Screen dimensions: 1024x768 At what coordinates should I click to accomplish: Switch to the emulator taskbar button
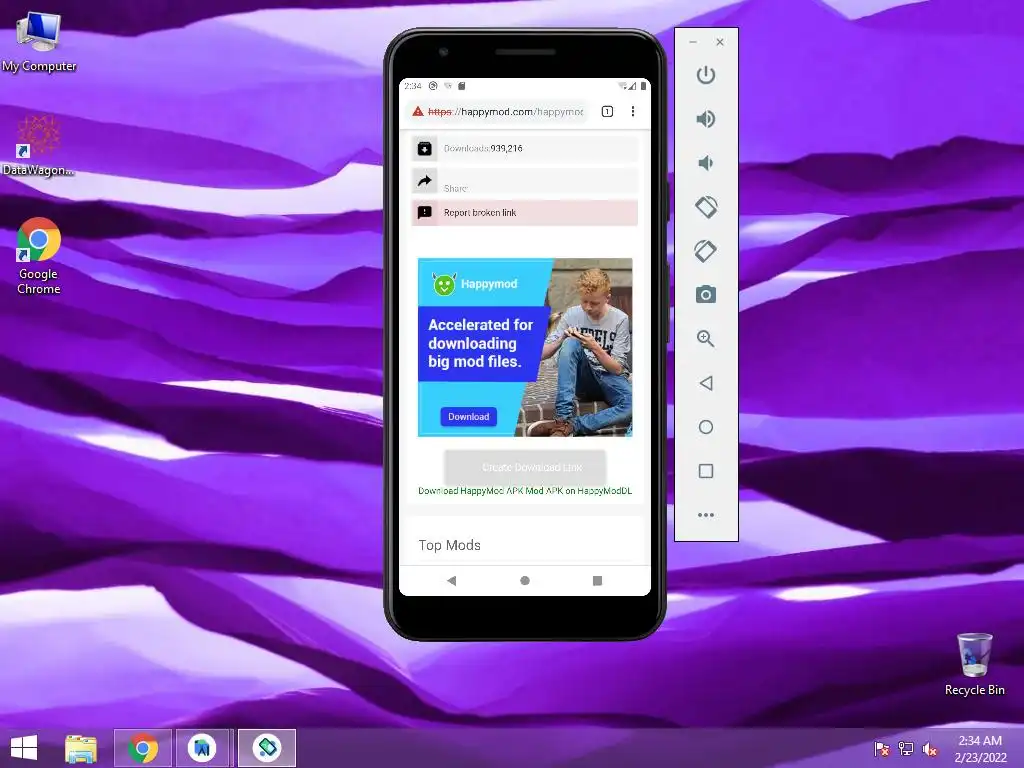pos(266,748)
